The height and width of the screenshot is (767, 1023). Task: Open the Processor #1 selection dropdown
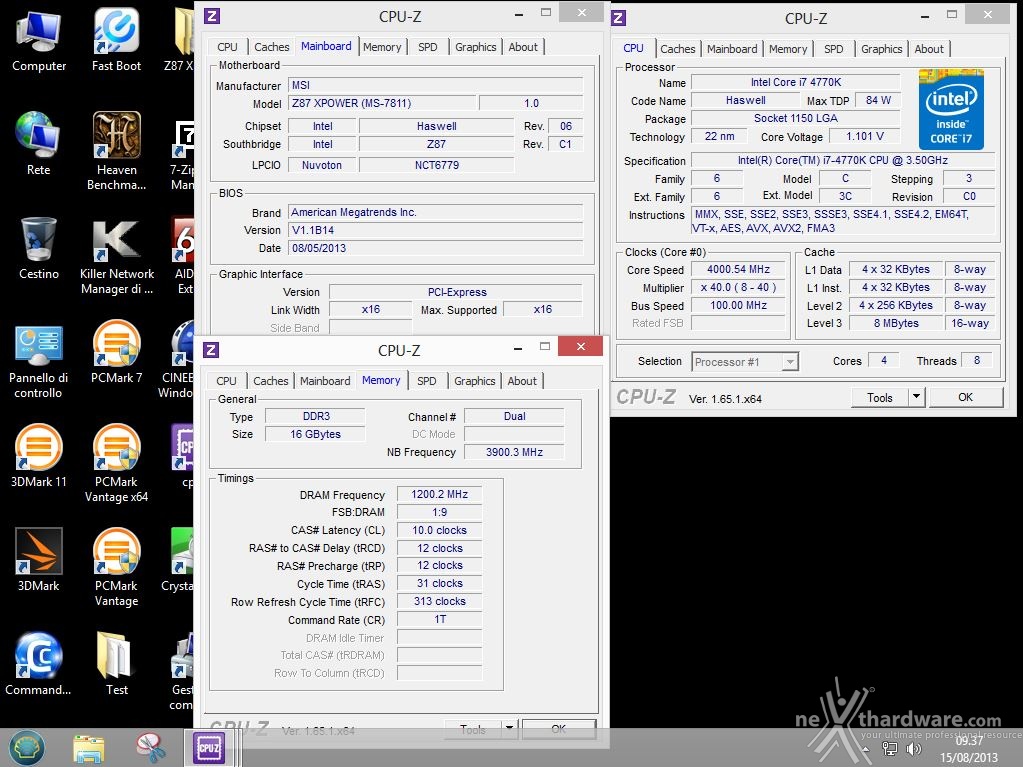(x=744, y=362)
